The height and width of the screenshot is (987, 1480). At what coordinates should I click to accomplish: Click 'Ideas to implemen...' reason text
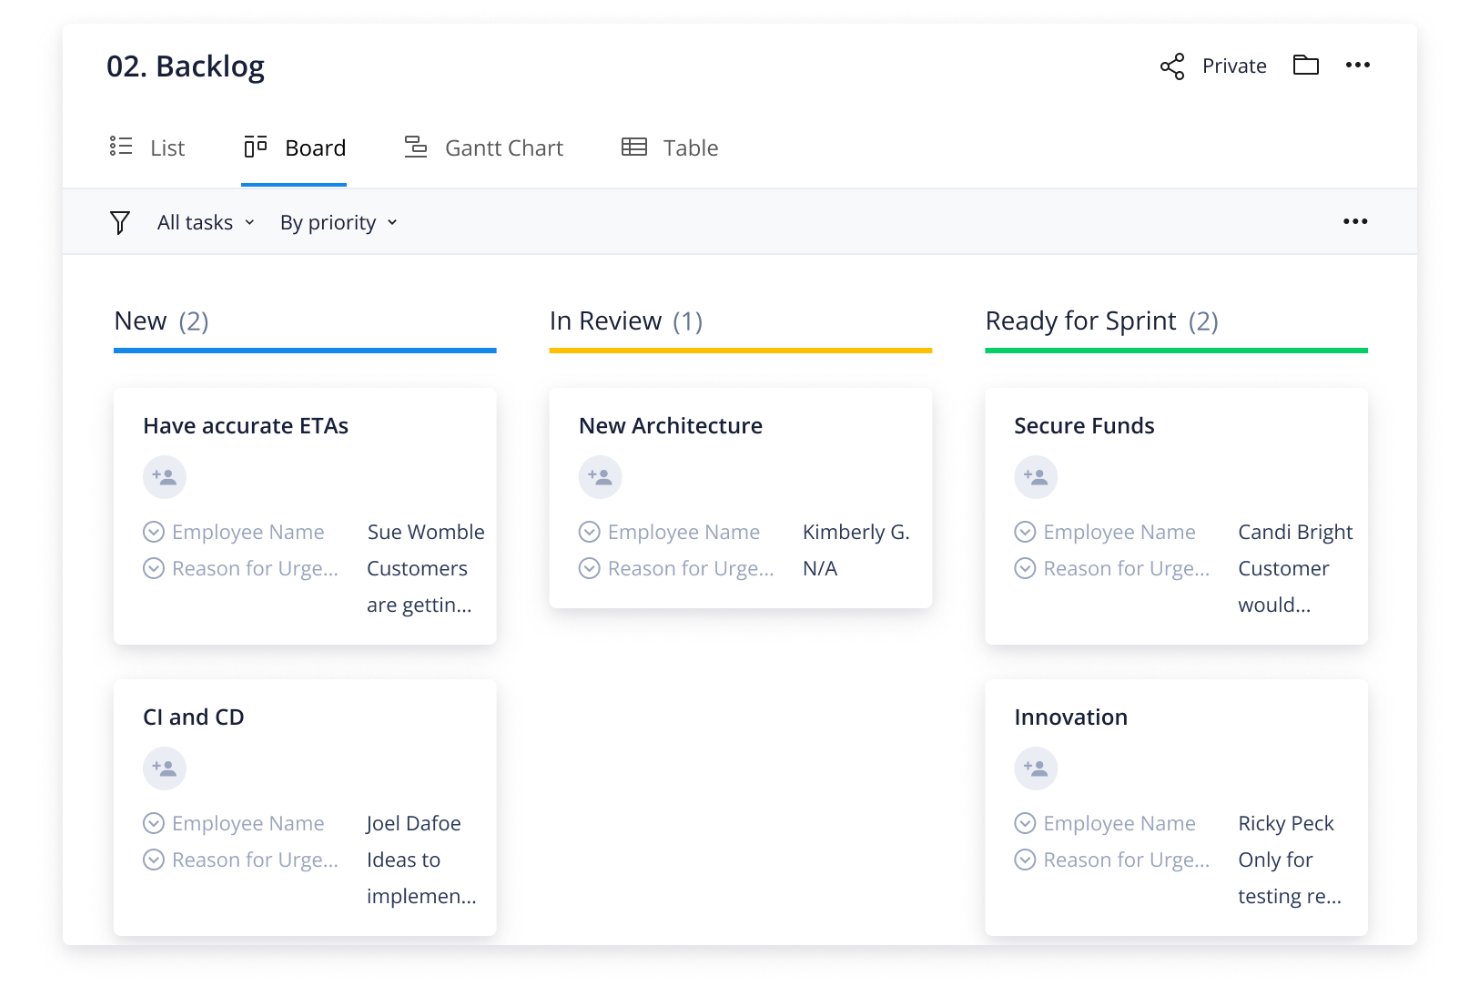point(421,878)
